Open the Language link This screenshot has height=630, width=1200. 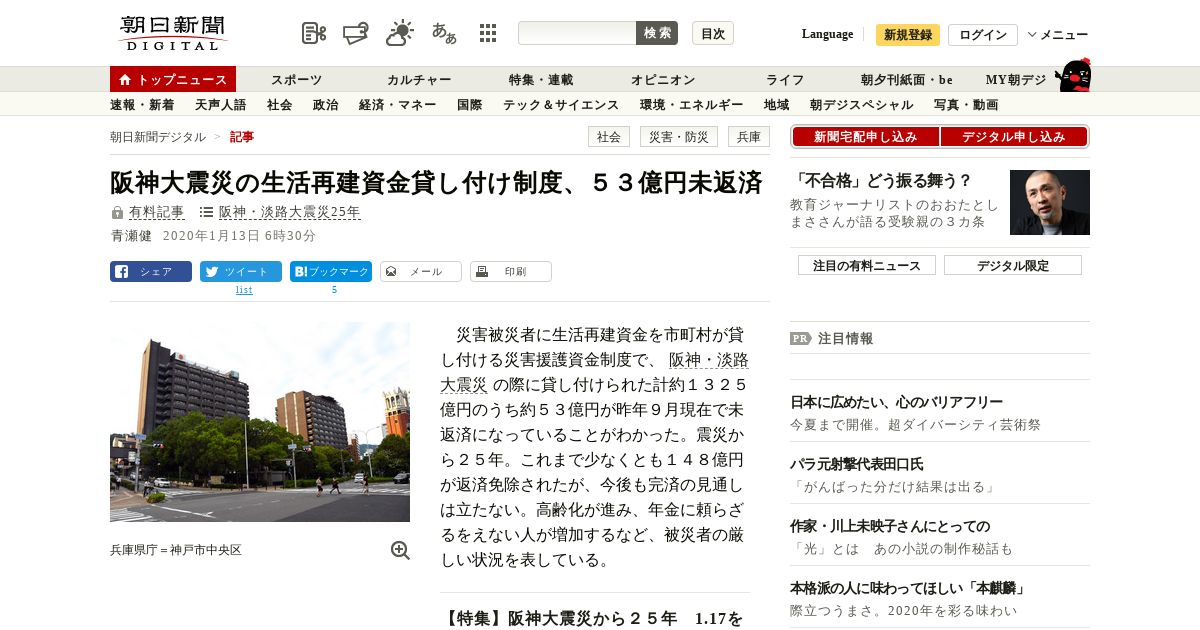(x=827, y=34)
